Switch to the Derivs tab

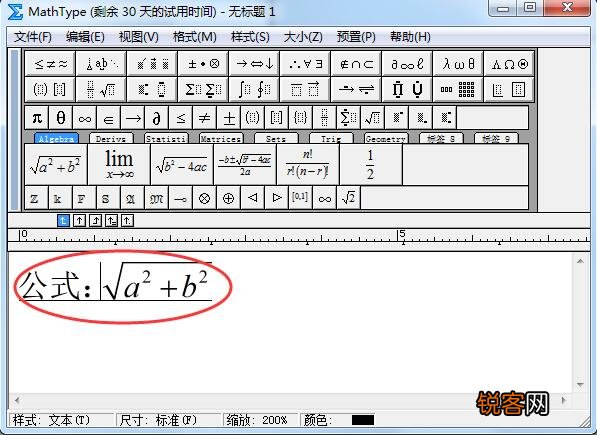[111, 139]
